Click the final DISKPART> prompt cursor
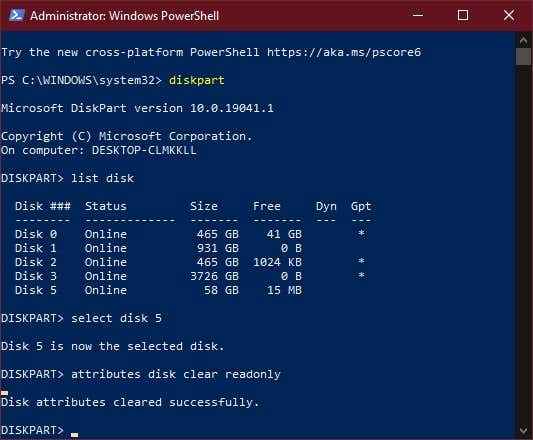This screenshot has width=533, height=440. (x=75, y=434)
